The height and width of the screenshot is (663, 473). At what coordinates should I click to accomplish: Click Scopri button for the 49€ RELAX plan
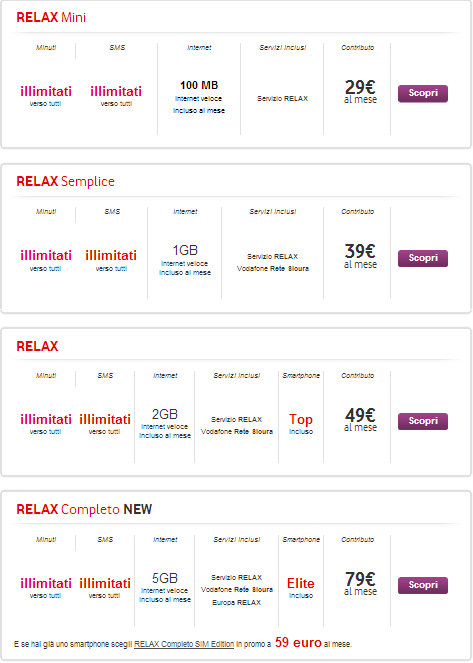[423, 421]
